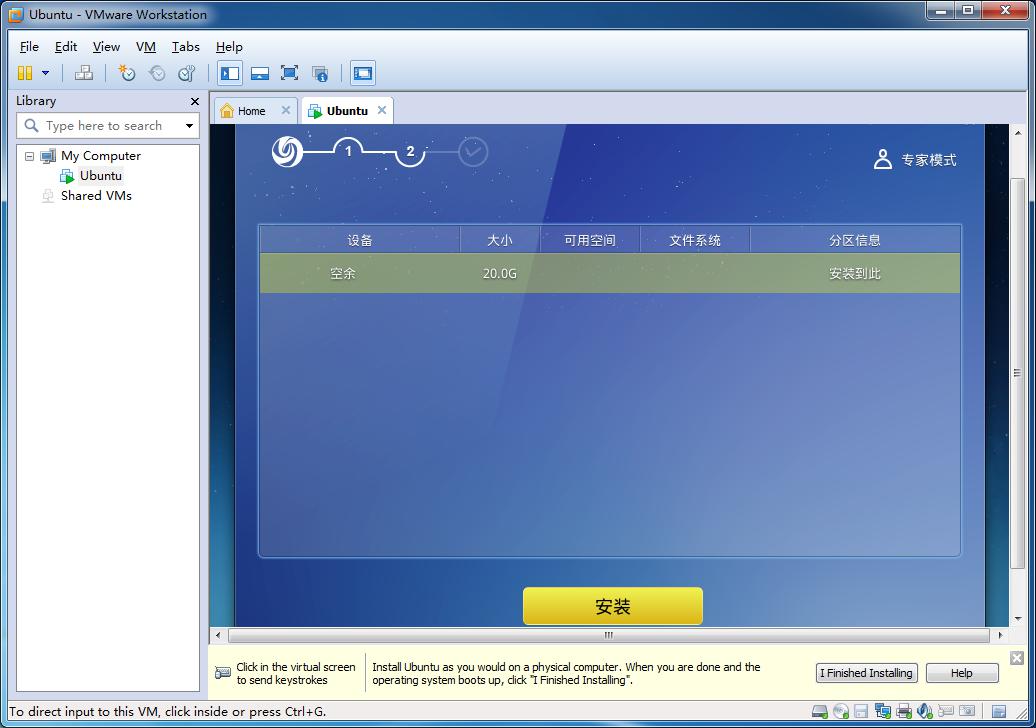This screenshot has height=728, width=1036.
Task: Toggle the thumbnail bar icon
Action: (x=260, y=73)
